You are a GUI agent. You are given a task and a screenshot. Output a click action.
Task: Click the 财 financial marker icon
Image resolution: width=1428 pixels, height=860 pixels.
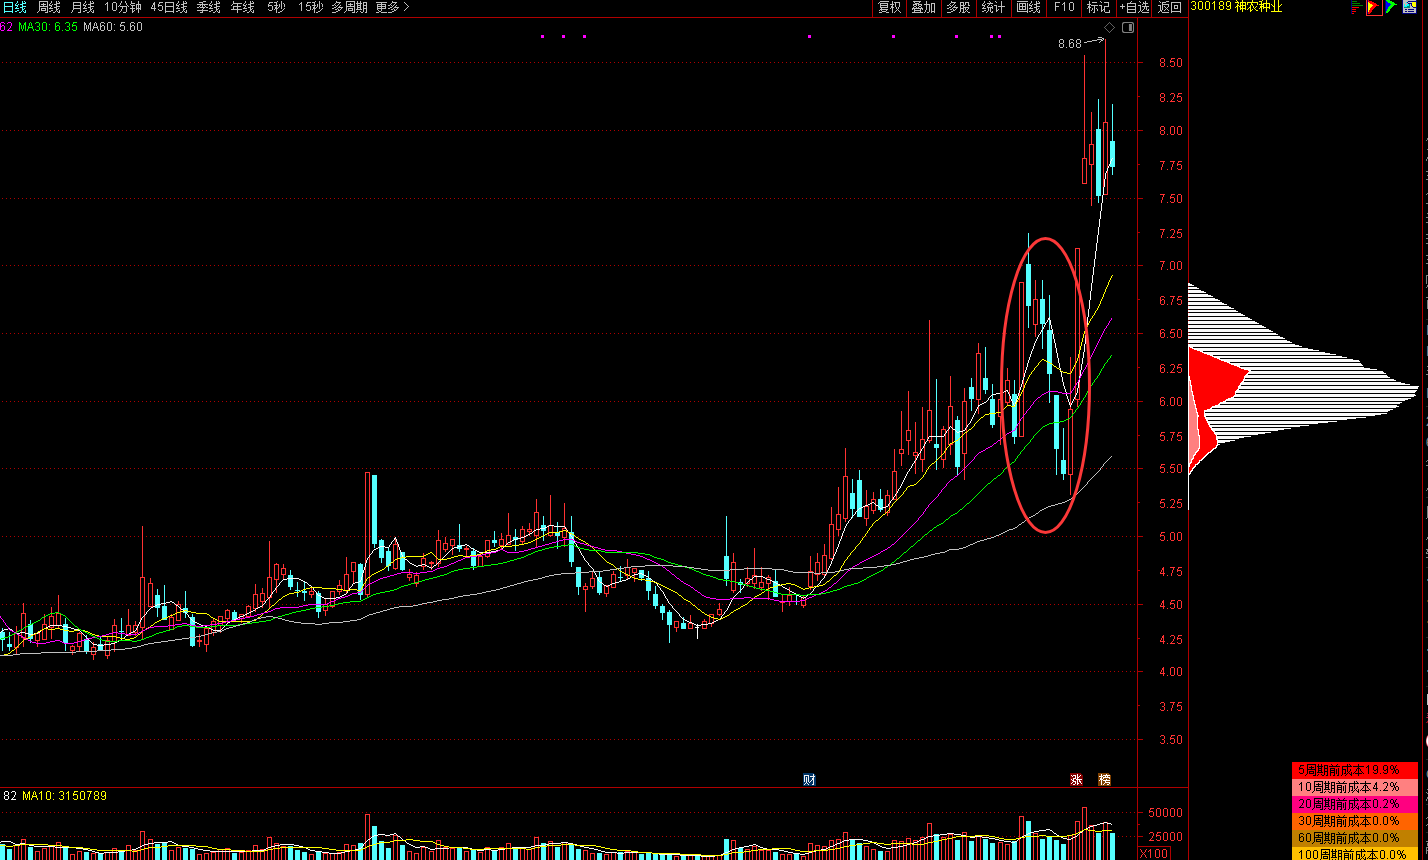[809, 779]
